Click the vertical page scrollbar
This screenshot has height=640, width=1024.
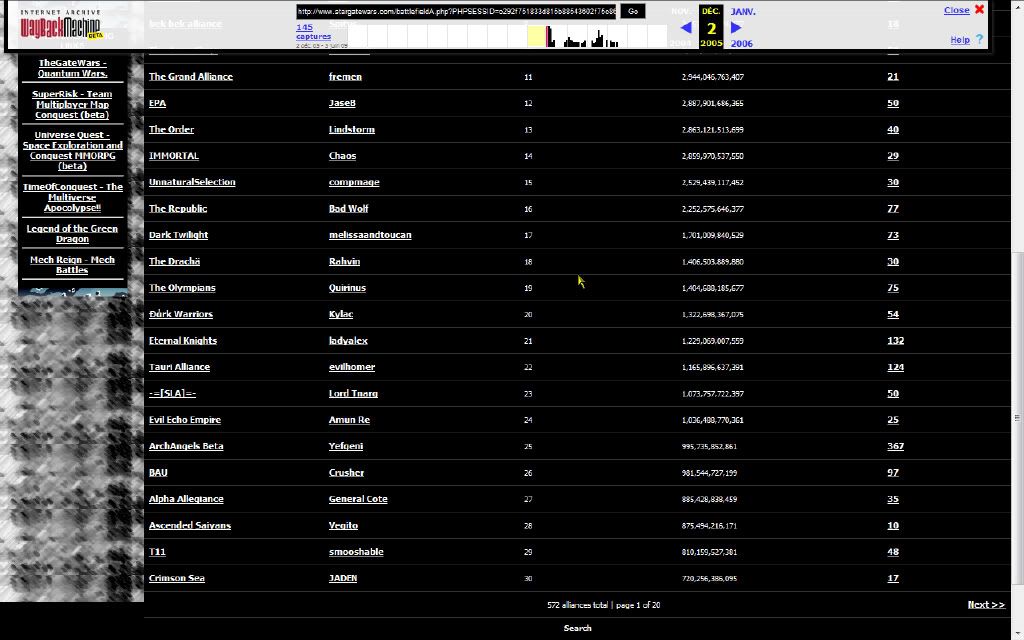pyautogui.click(x=1017, y=300)
